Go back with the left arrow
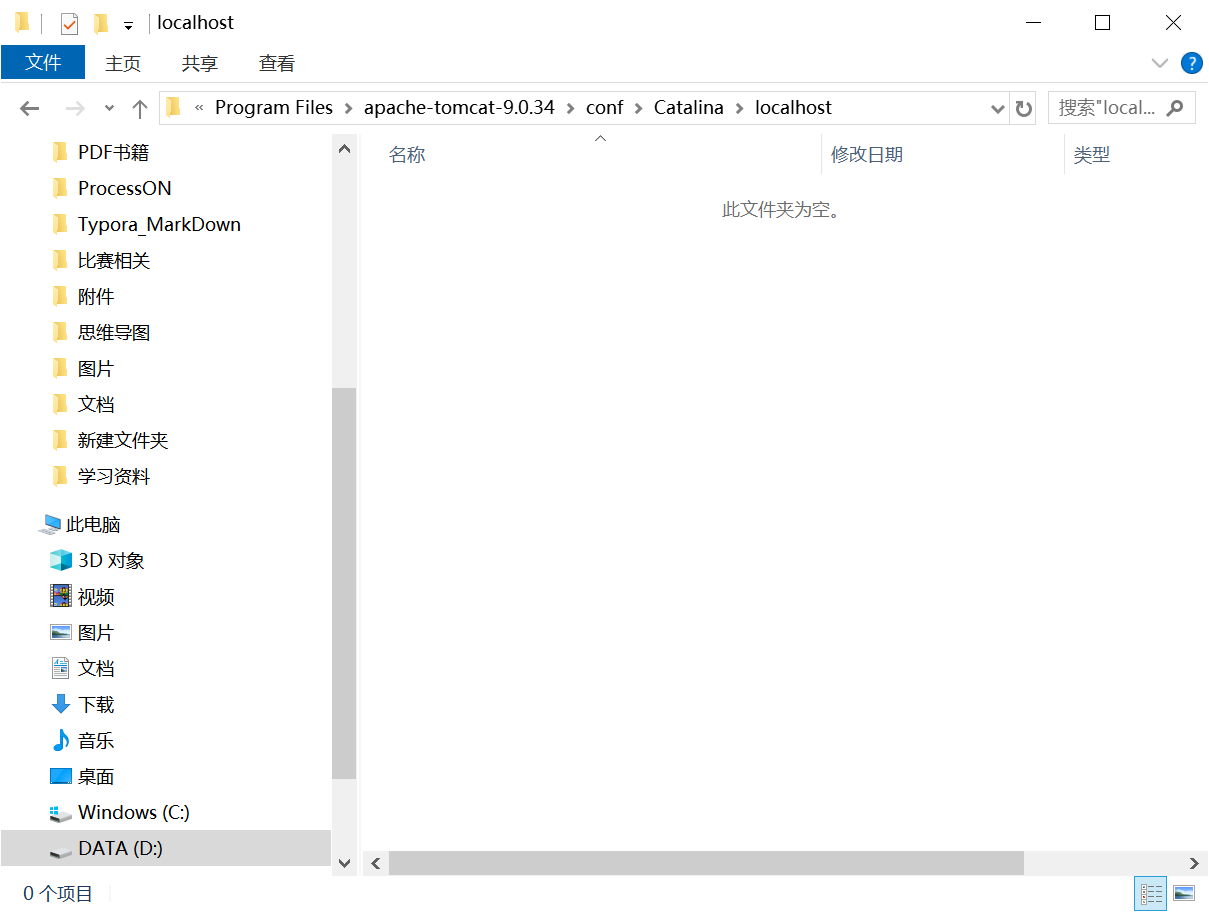Image resolution: width=1209 pixels, height=912 pixels. pyautogui.click(x=30, y=108)
